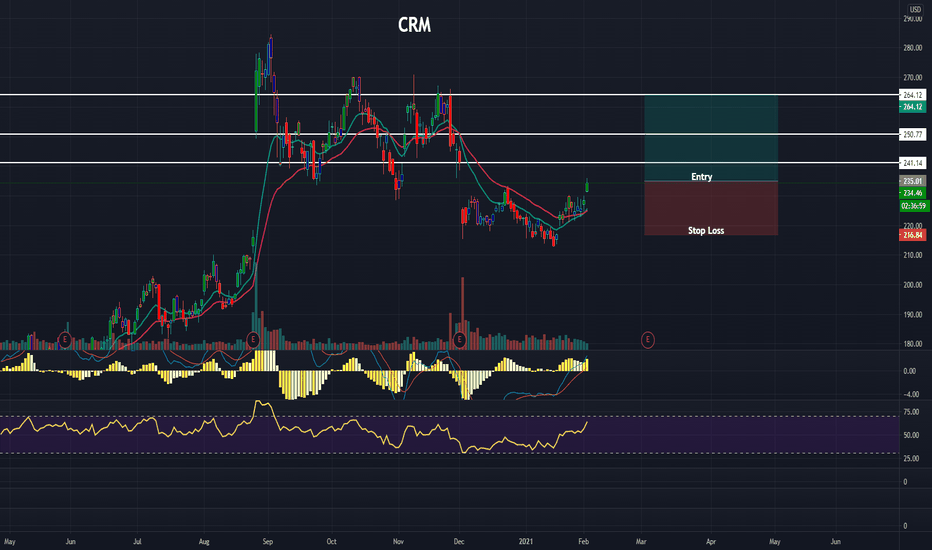Image resolution: width=932 pixels, height=550 pixels.
Task: Click the 270.00 price axis label
Action: coord(912,78)
